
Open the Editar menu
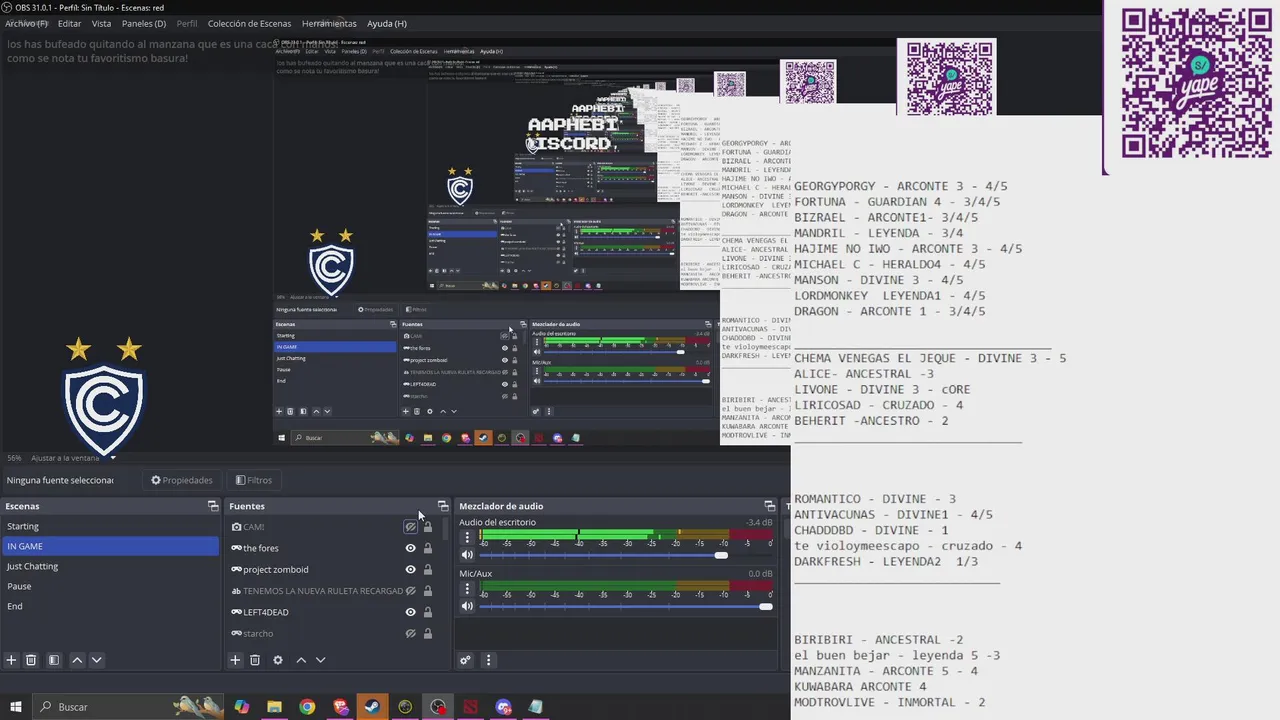[x=69, y=23]
